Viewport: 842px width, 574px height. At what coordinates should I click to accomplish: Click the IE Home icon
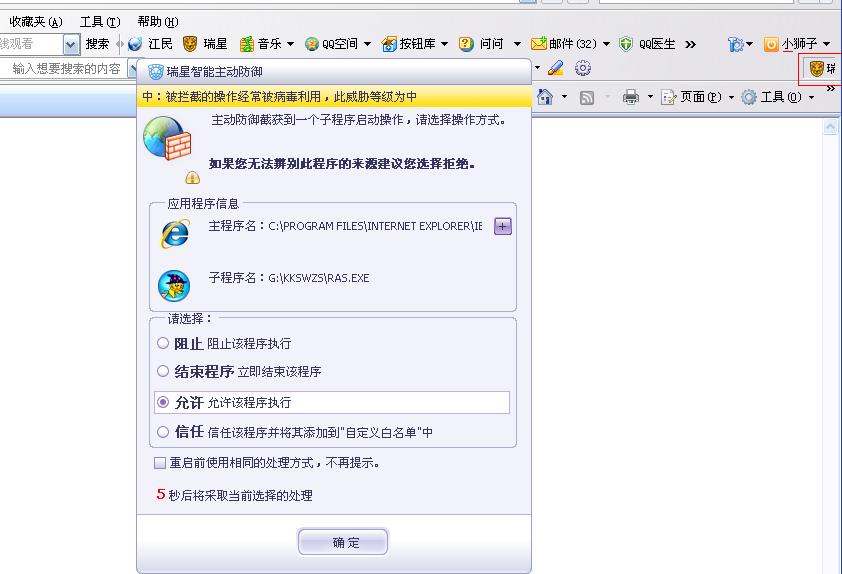(x=545, y=97)
